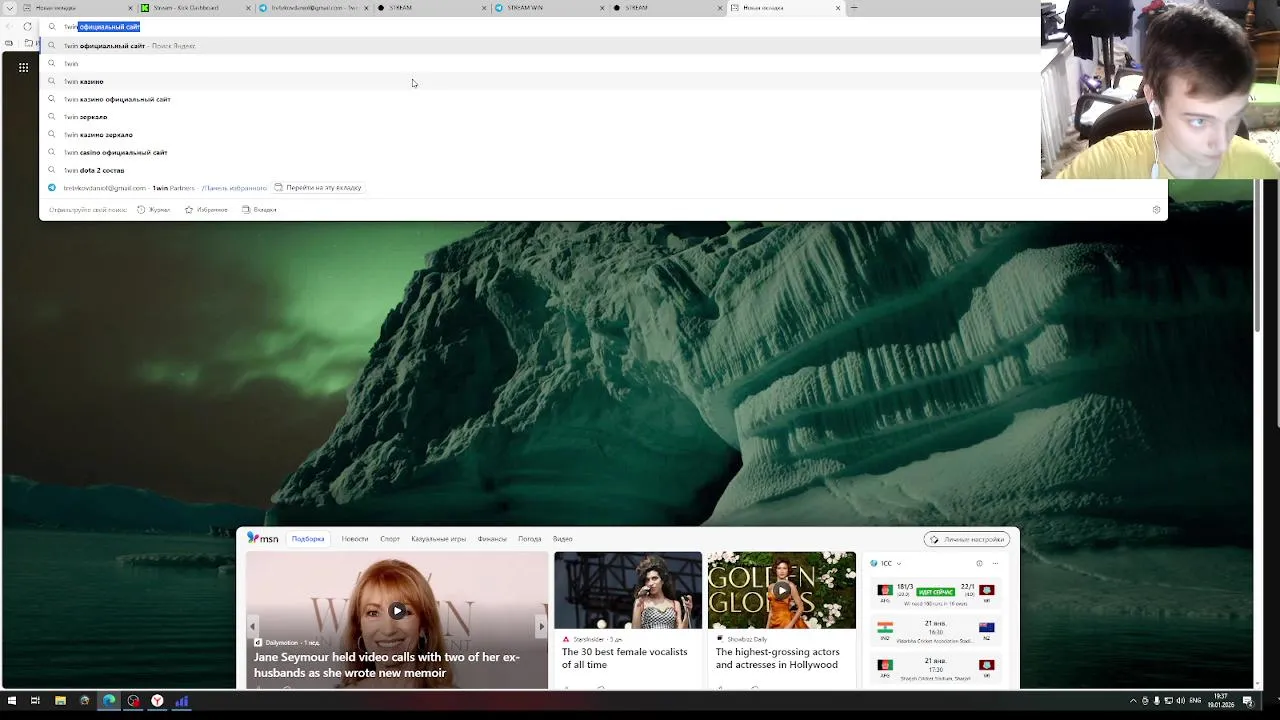Viewport: 1280px width, 720px height.
Task: Open the Финансы feed tab
Action: tap(492, 539)
